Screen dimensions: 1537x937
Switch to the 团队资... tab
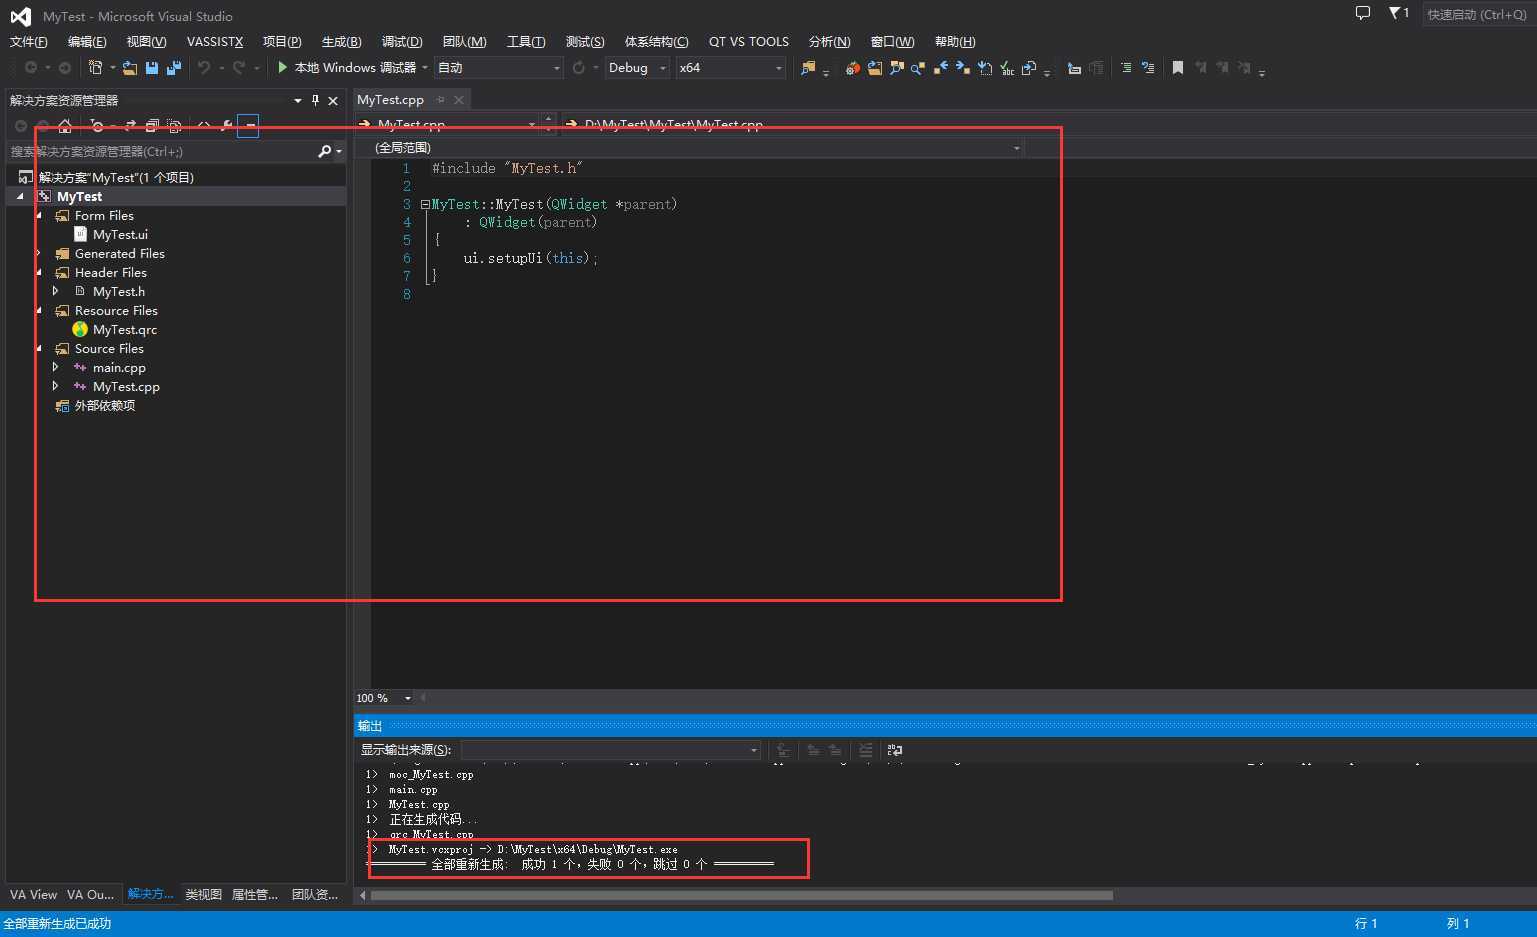[x=315, y=894]
